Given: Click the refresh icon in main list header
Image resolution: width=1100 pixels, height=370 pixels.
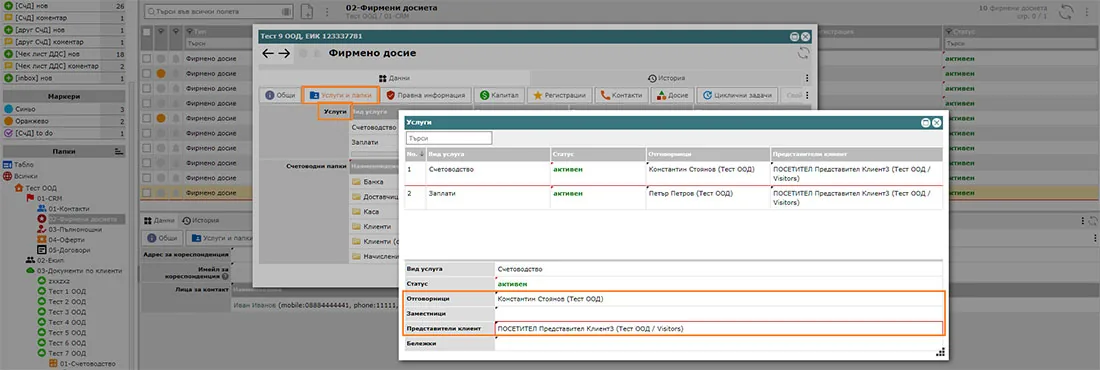Looking at the screenshot, I should 1066,11.
